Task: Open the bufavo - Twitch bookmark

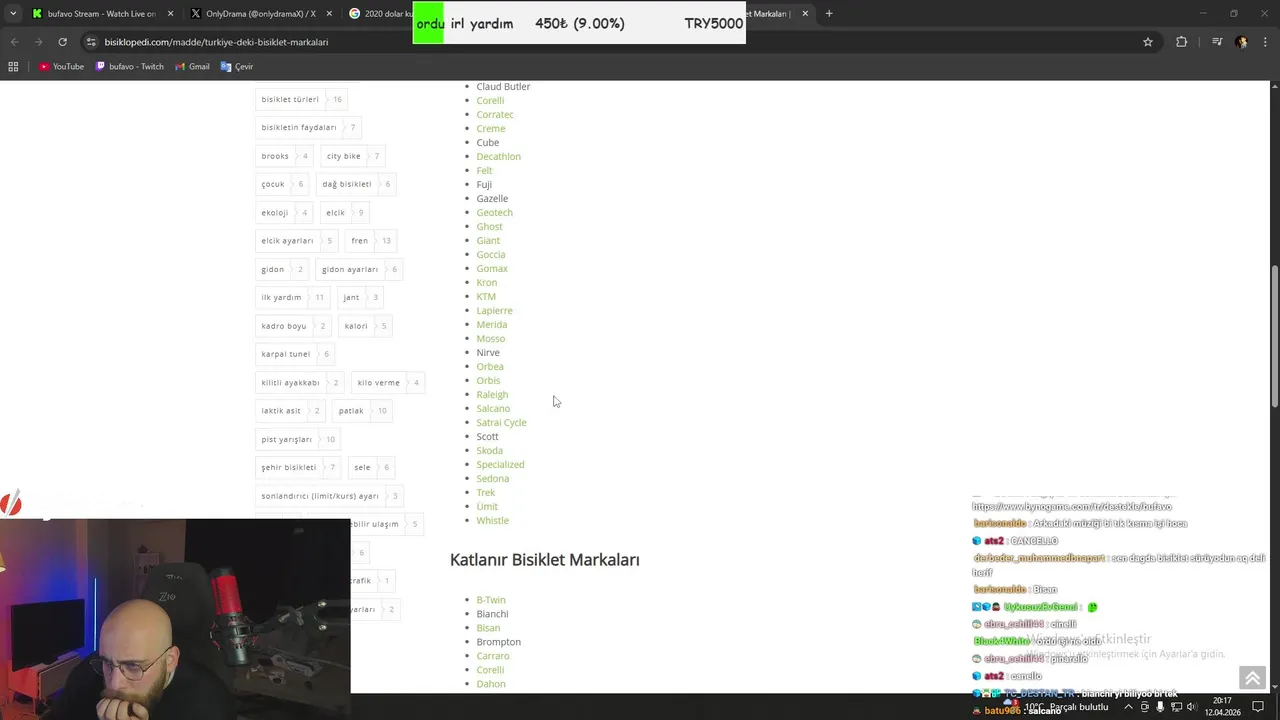Action: [130, 67]
